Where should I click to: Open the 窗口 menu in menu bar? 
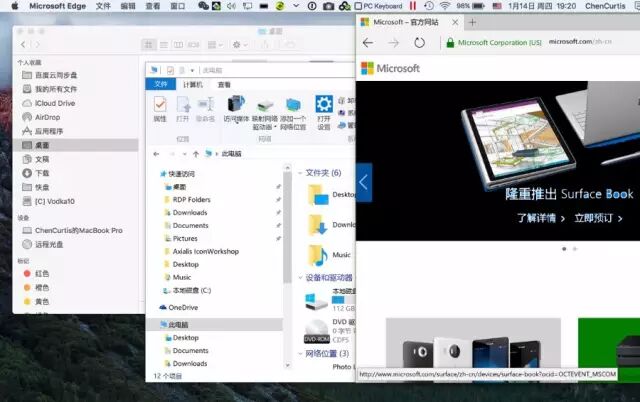point(178,6)
